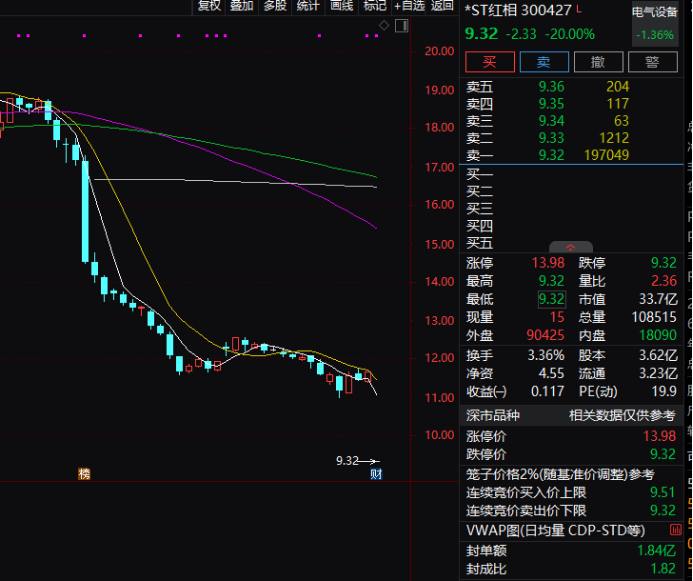This screenshot has width=693, height=581.
Task: Click the 买一 empty bid row label
Action: (x=480, y=174)
